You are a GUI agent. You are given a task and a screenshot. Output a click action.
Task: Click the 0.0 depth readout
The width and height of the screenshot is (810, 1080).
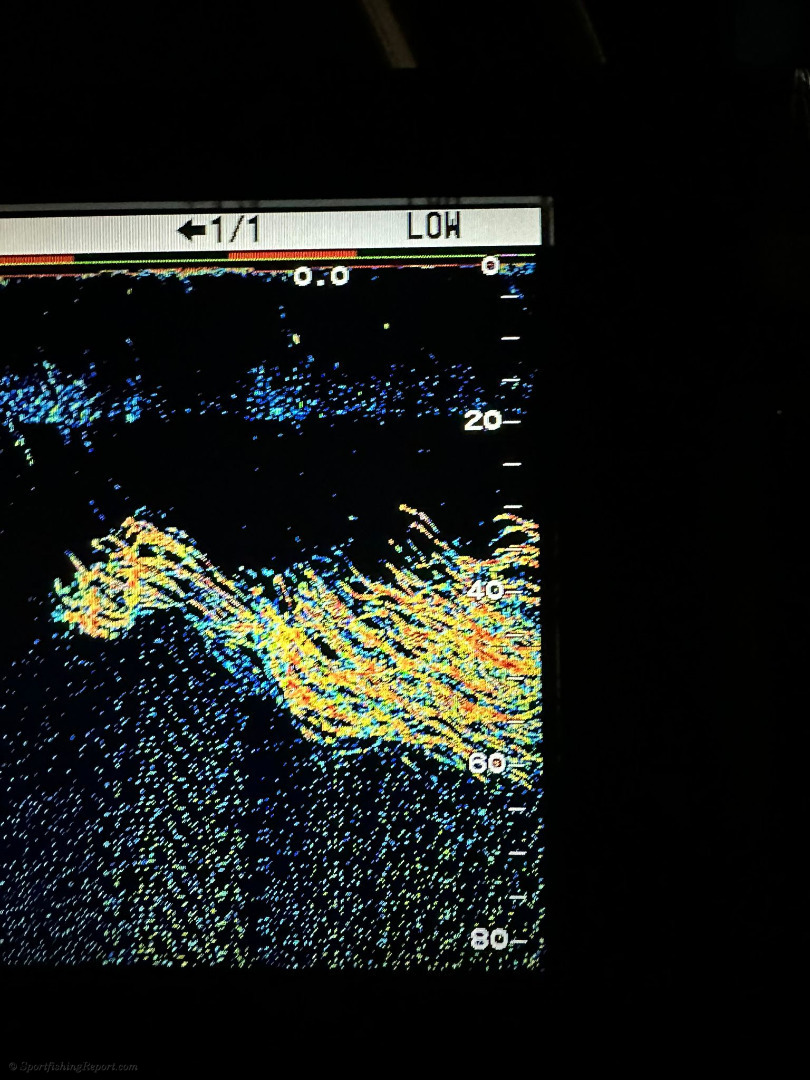[322, 277]
